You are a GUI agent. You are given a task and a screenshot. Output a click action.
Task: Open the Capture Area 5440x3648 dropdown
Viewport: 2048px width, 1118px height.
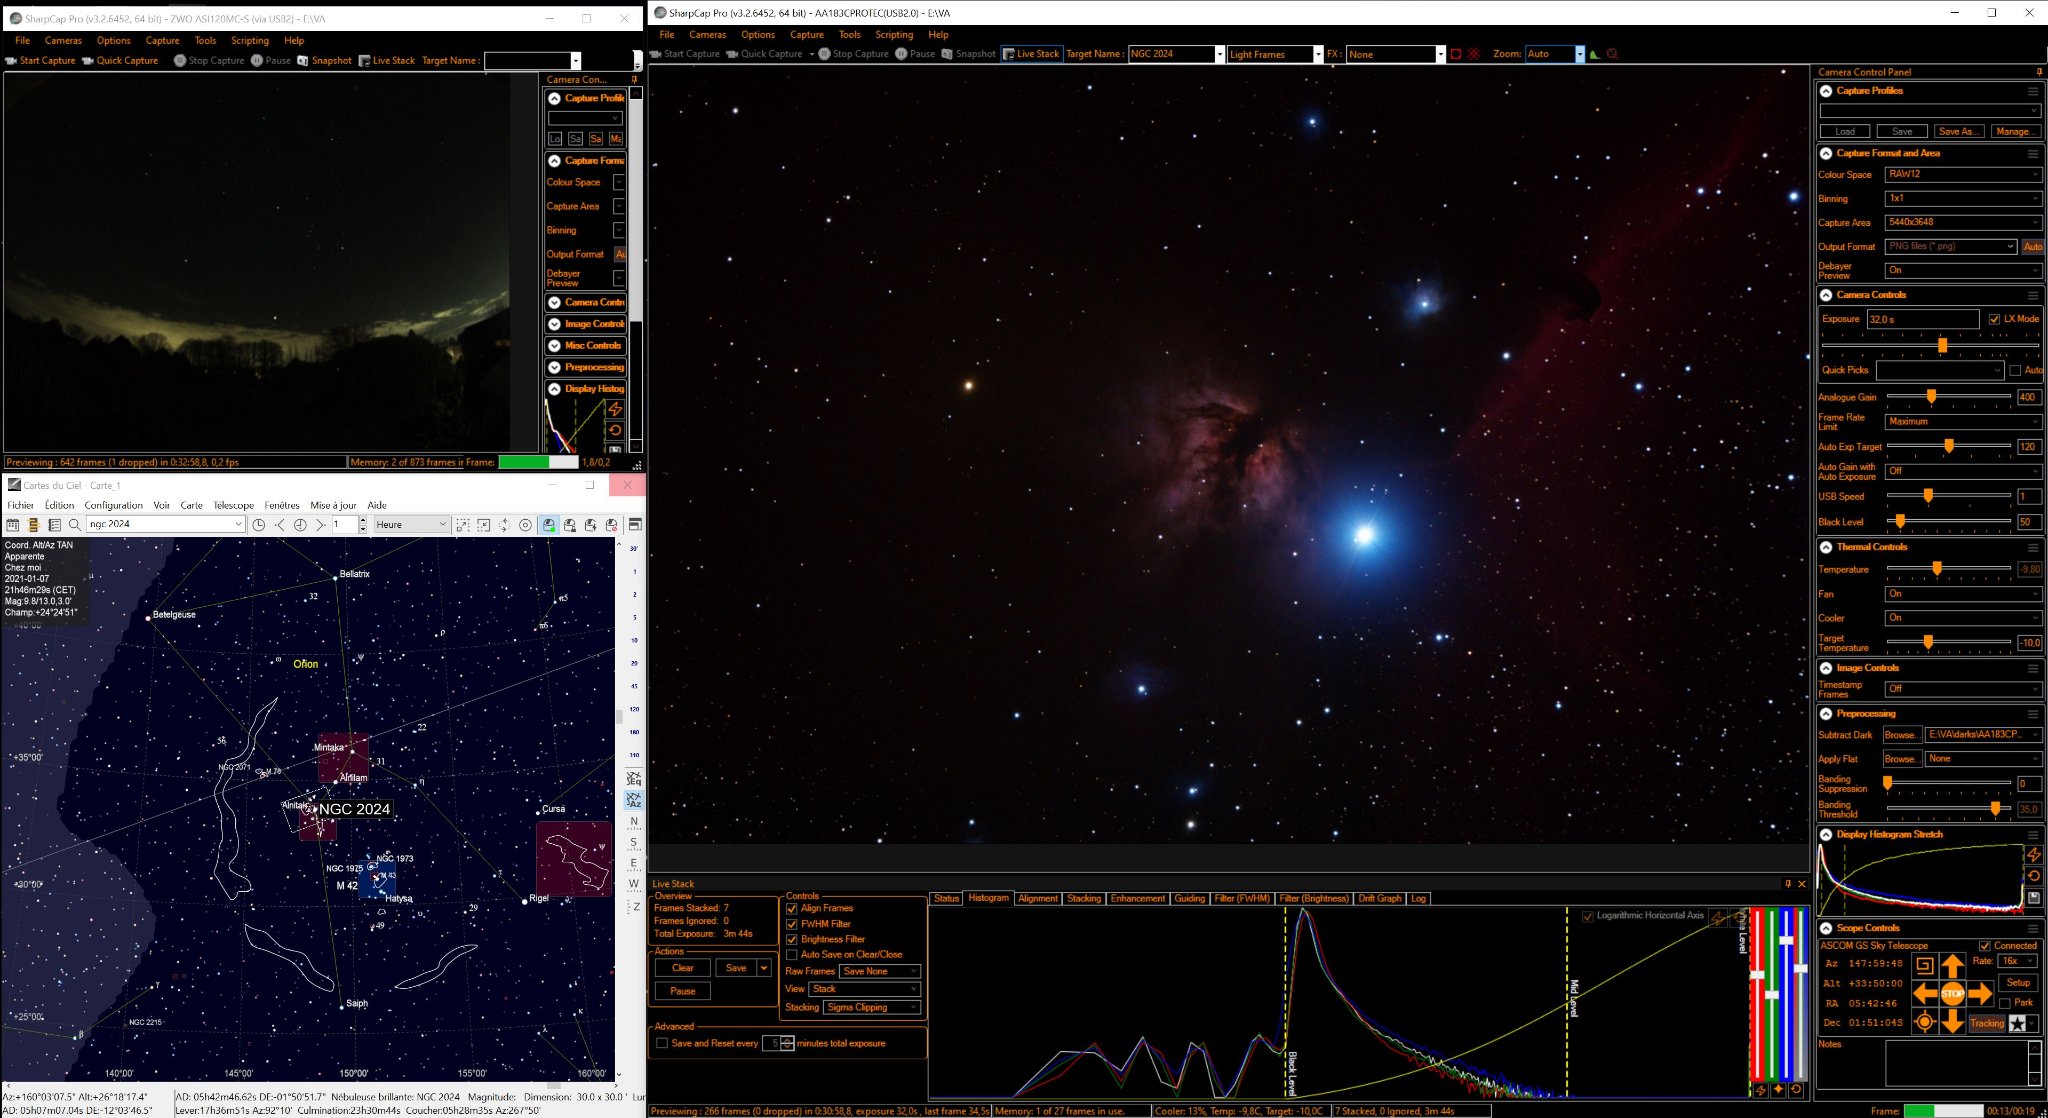1963,222
